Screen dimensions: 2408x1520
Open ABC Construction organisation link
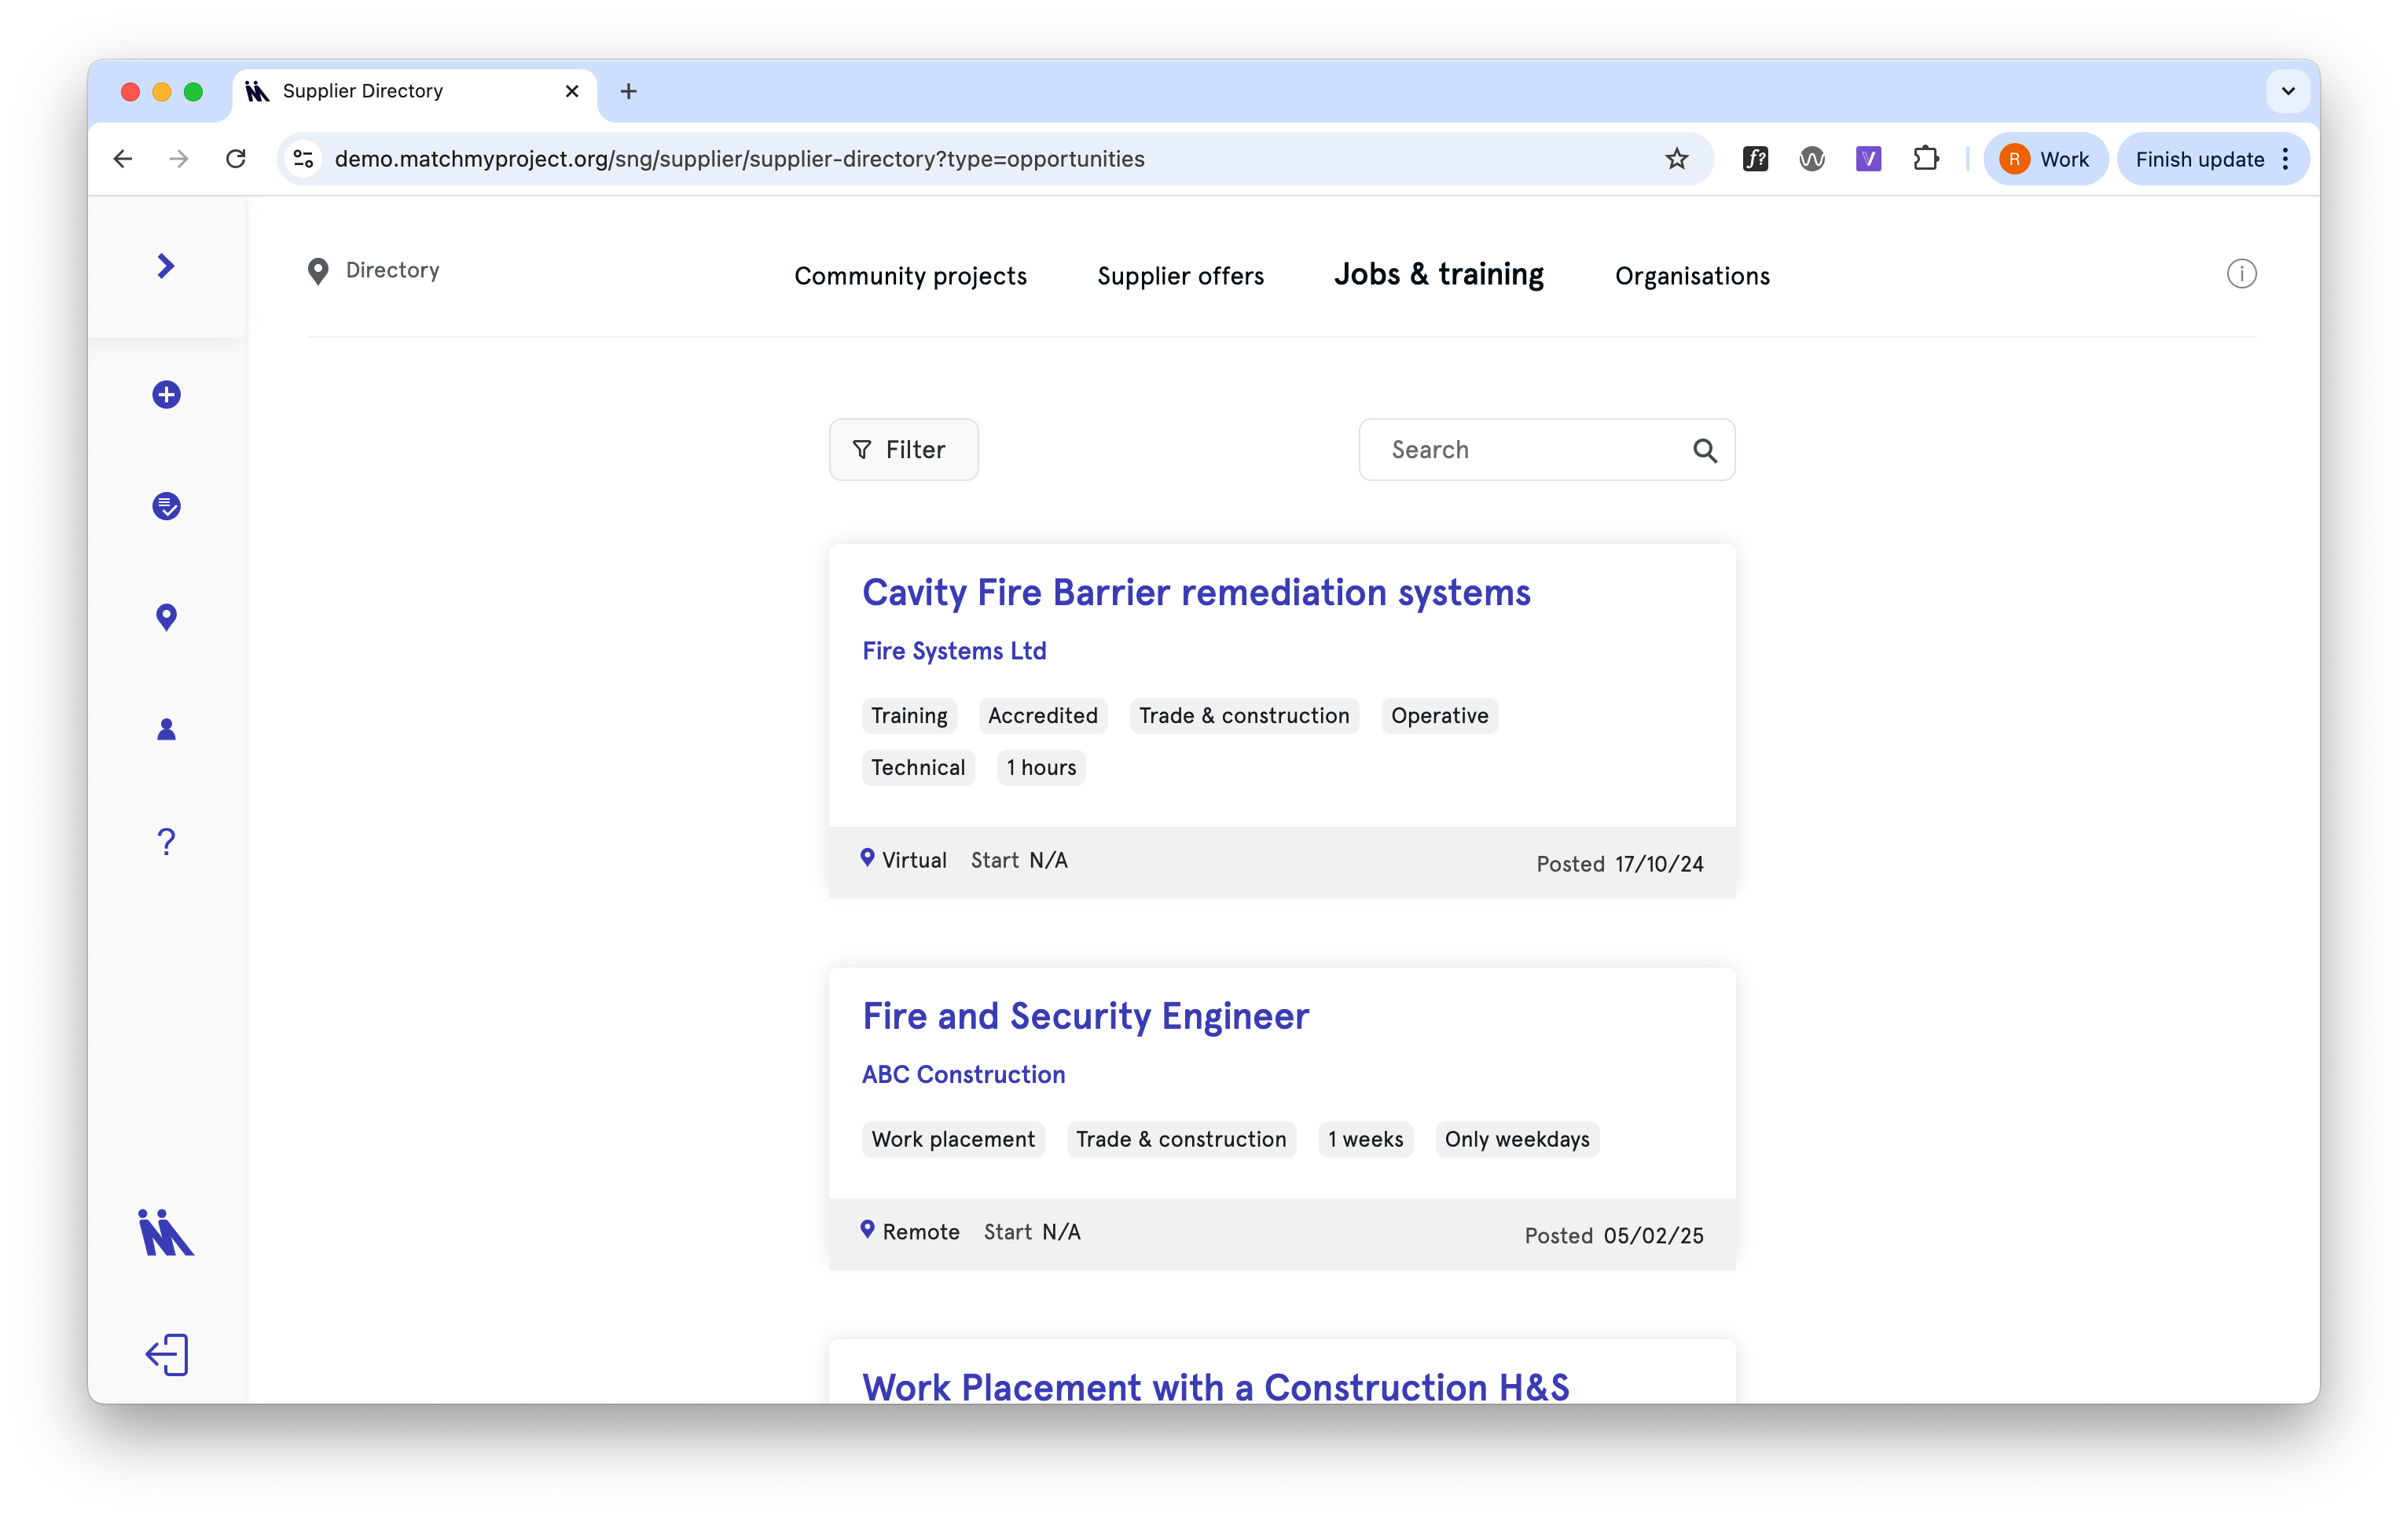[963, 1074]
